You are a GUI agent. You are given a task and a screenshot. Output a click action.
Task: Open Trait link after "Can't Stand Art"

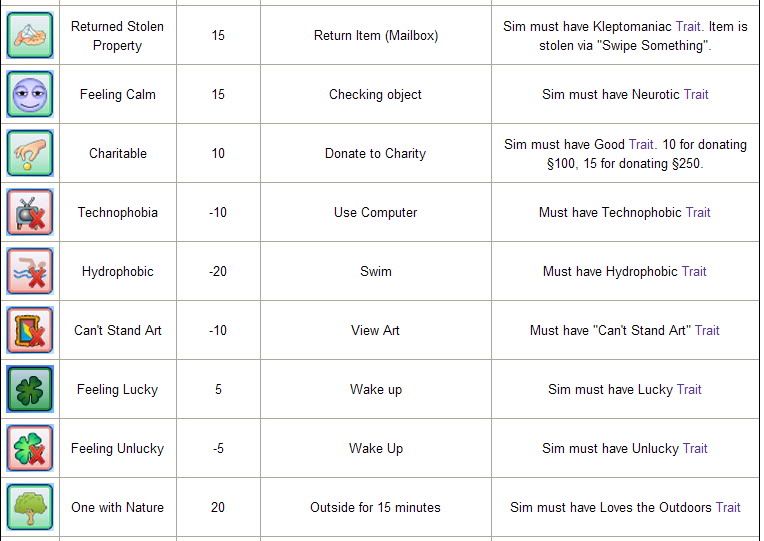tap(707, 330)
